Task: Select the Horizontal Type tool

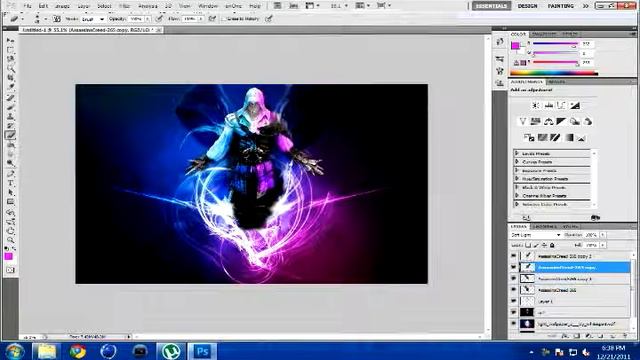Action: pos(10,183)
